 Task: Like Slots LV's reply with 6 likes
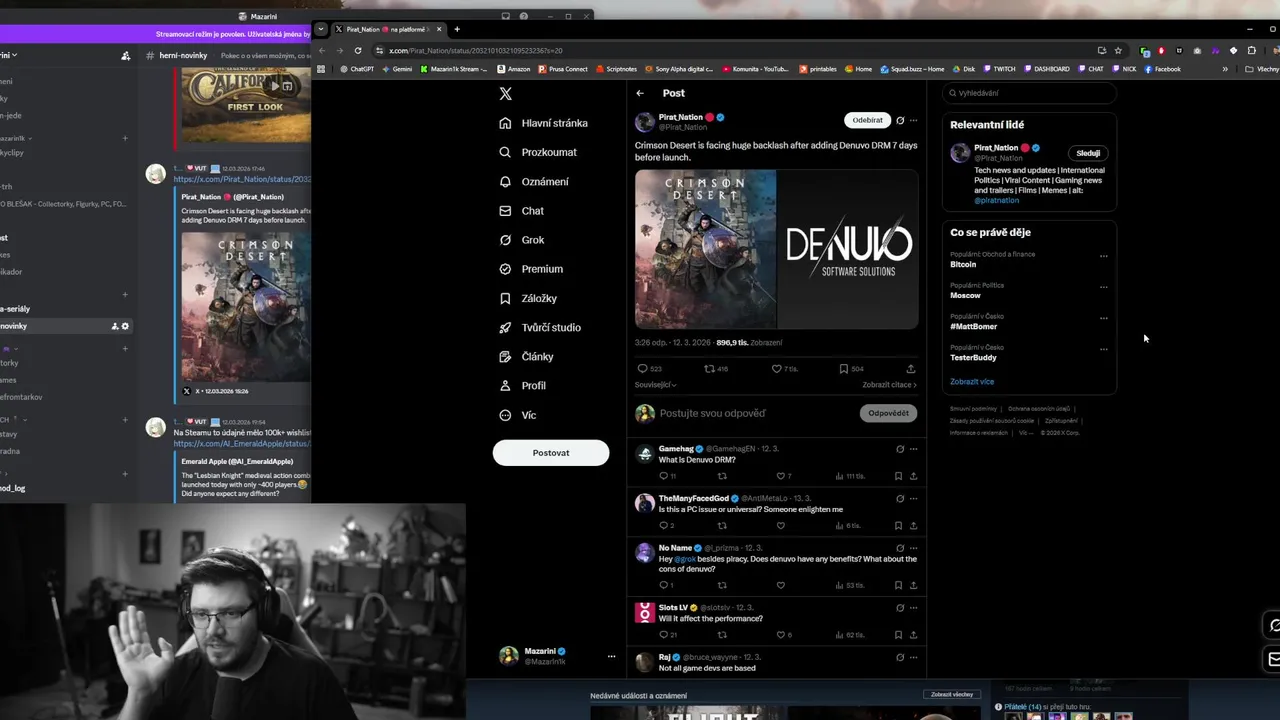(x=781, y=635)
